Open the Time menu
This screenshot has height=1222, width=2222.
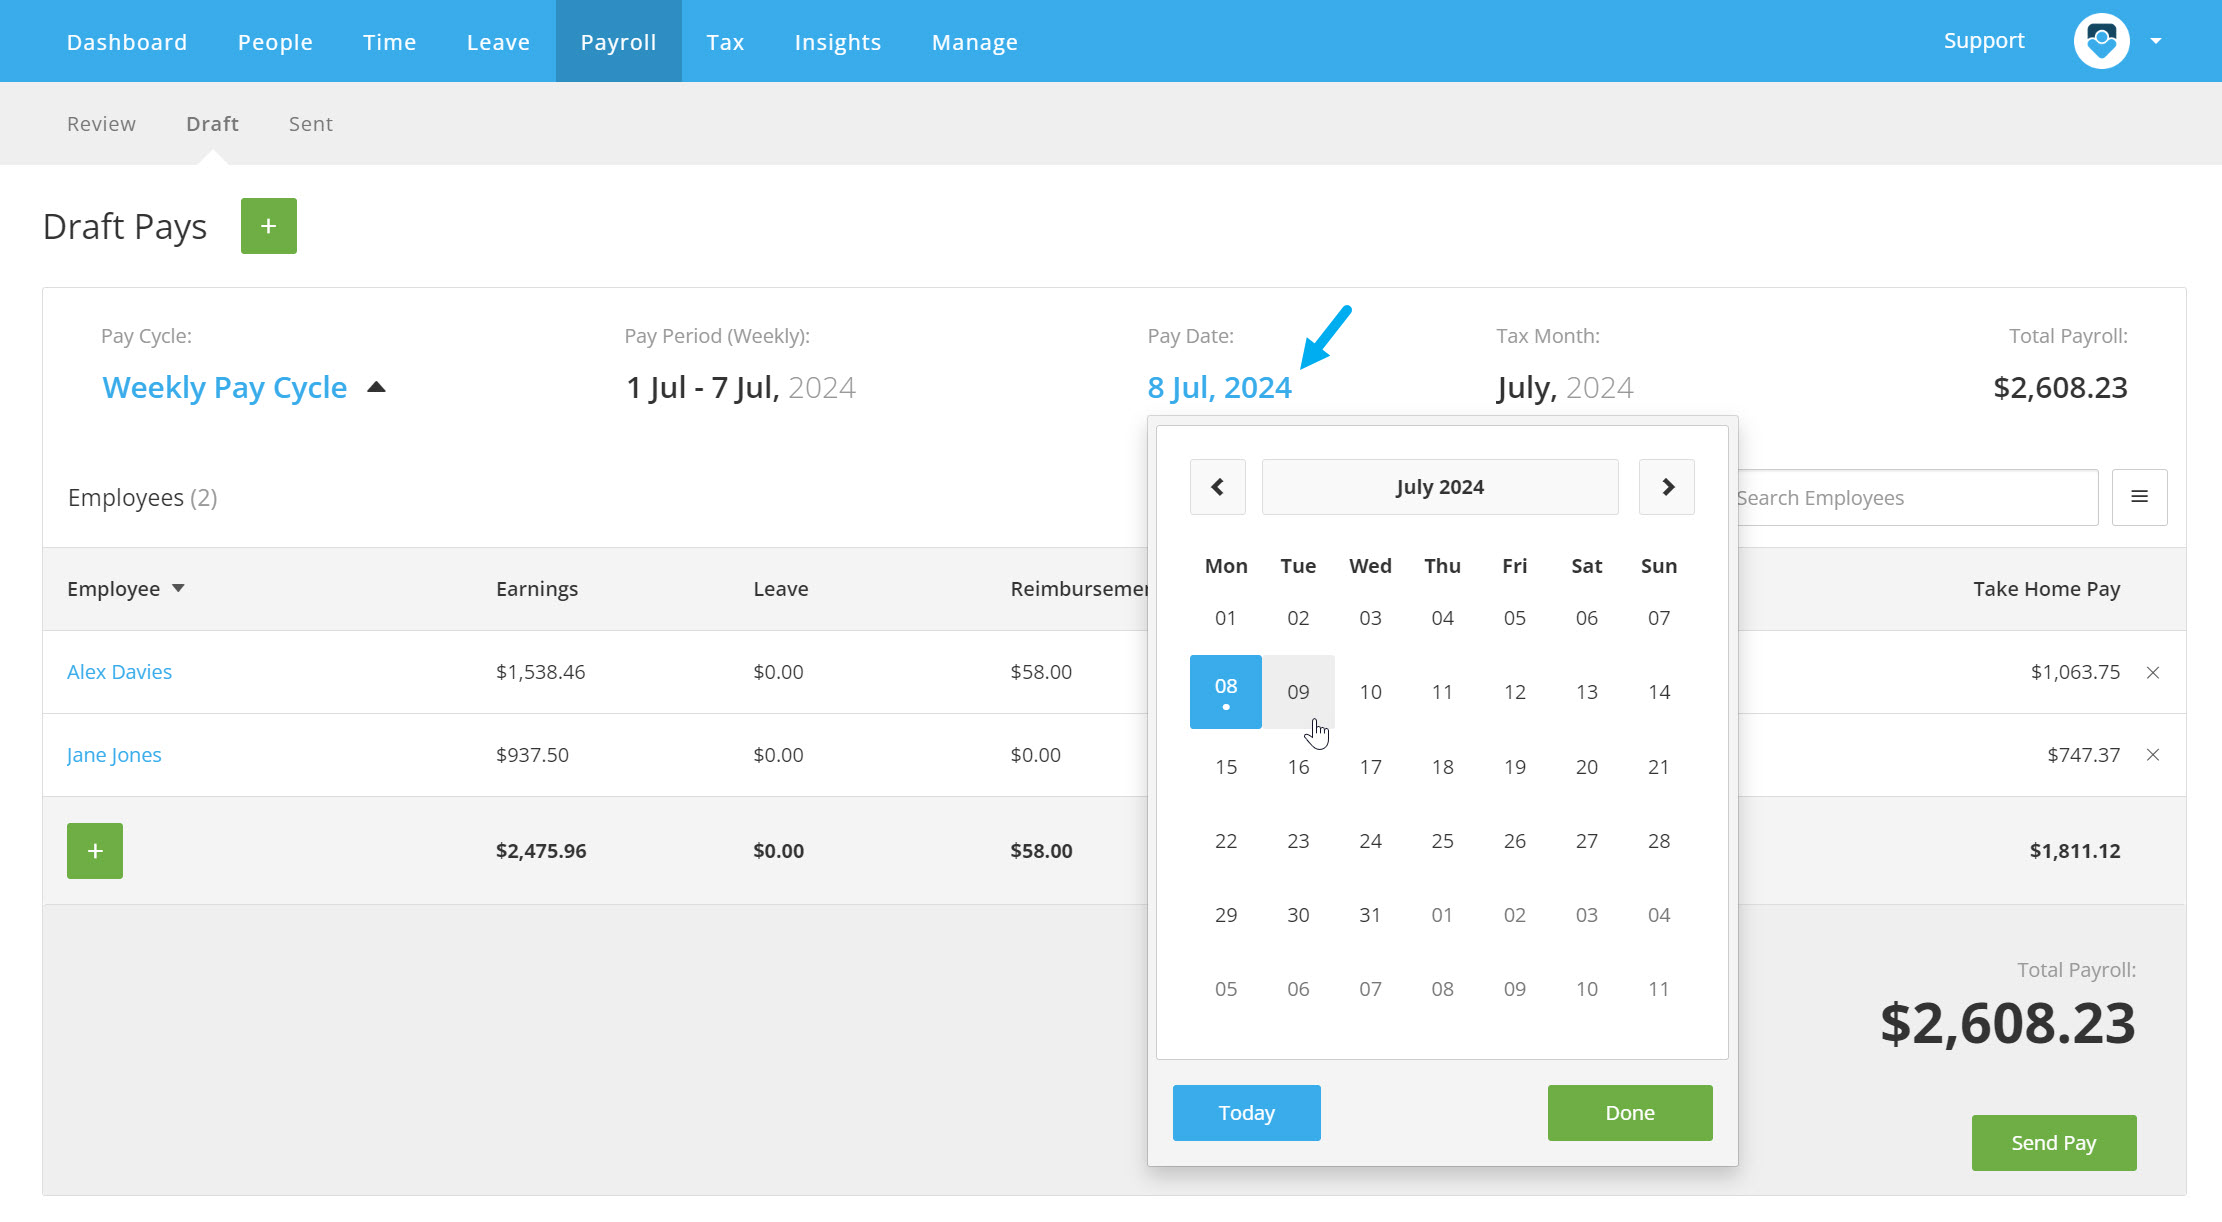(x=389, y=42)
